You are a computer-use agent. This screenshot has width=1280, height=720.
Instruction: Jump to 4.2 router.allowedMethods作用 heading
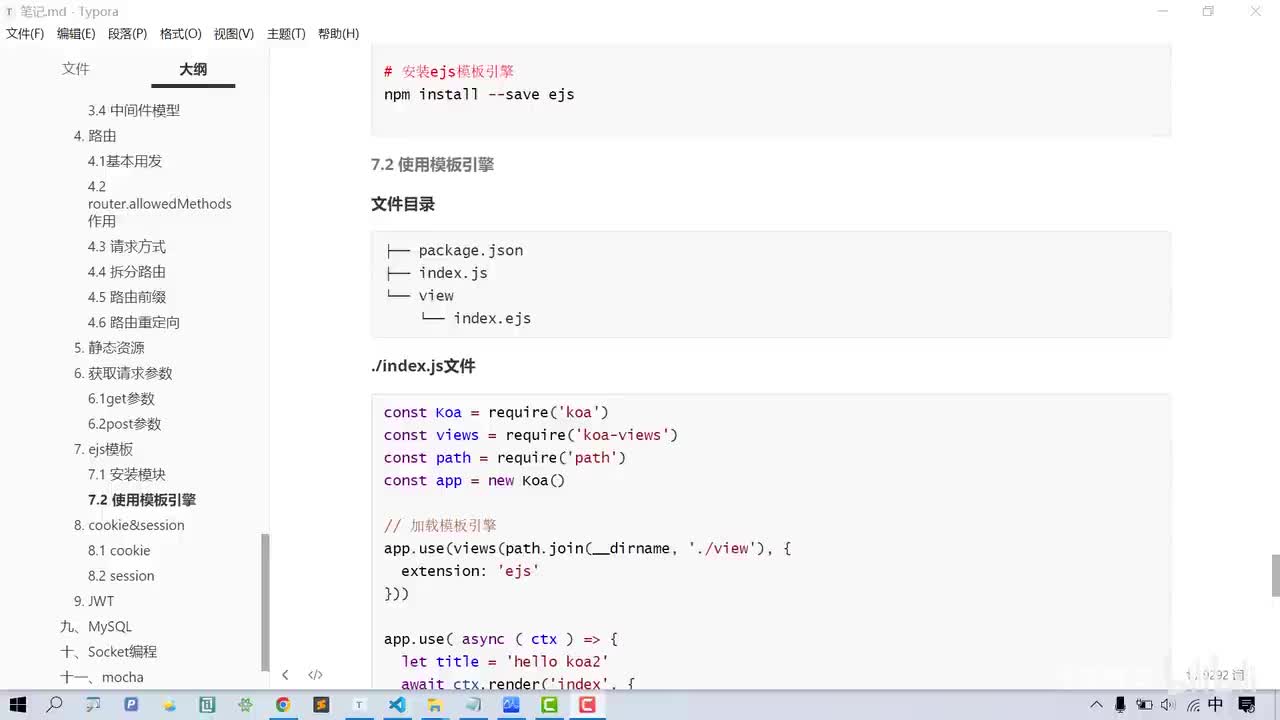[160, 204]
